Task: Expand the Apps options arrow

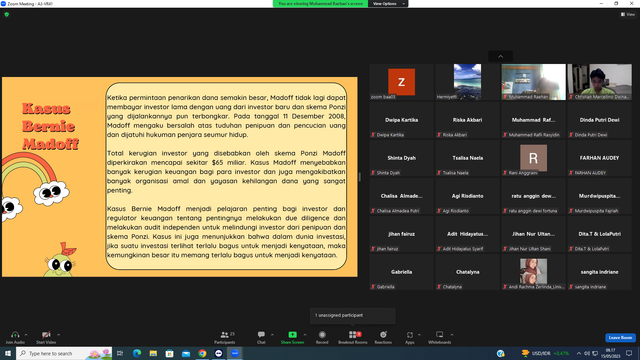Action: [x=419, y=335]
